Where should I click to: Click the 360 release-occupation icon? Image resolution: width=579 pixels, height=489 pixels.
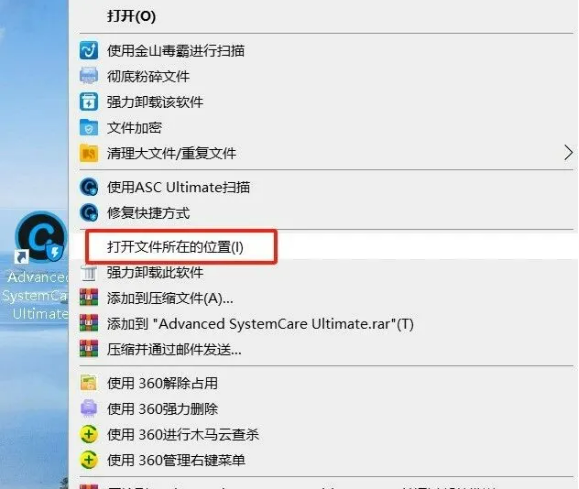(x=89, y=383)
